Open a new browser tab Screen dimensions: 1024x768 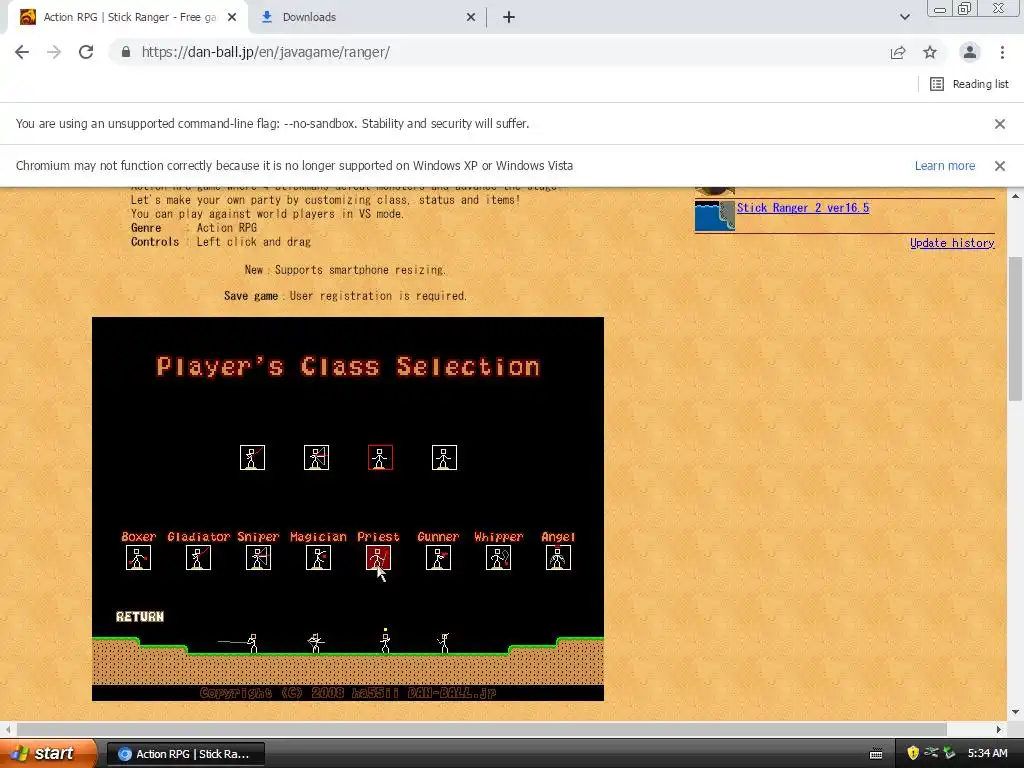509,17
